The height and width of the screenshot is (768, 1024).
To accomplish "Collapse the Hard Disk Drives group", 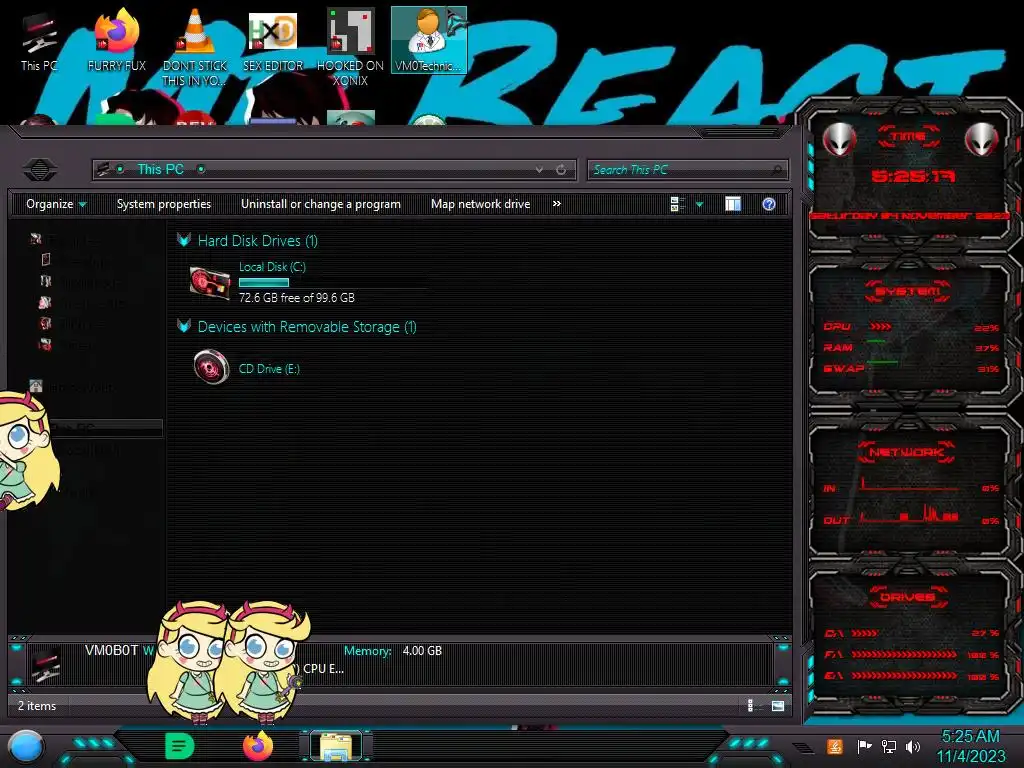I will [x=184, y=240].
